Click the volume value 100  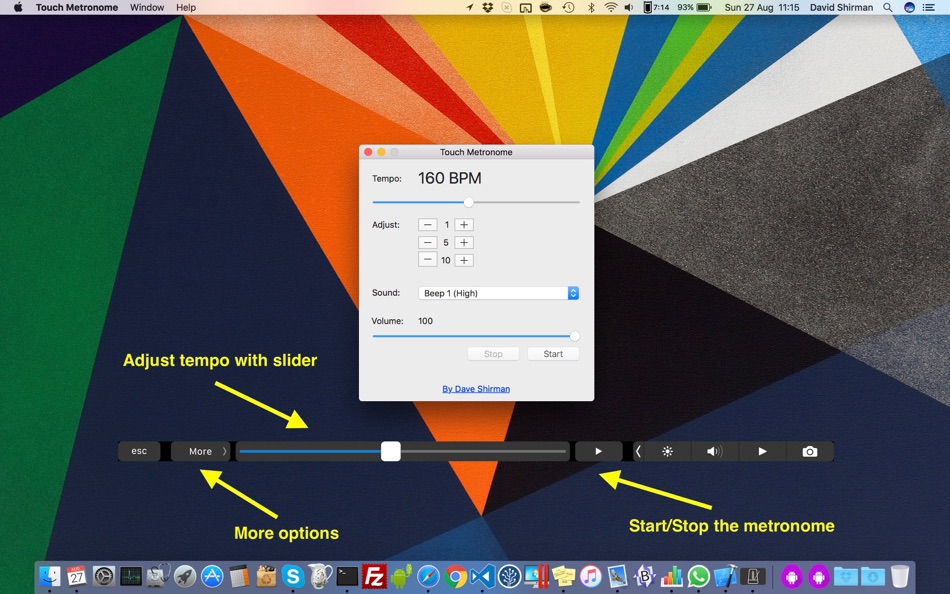point(425,321)
